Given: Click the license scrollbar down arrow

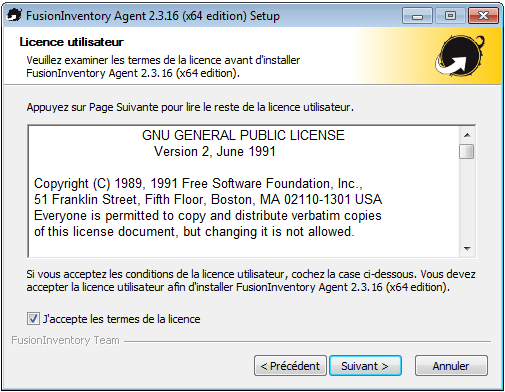Looking at the screenshot, I should coord(467,248).
